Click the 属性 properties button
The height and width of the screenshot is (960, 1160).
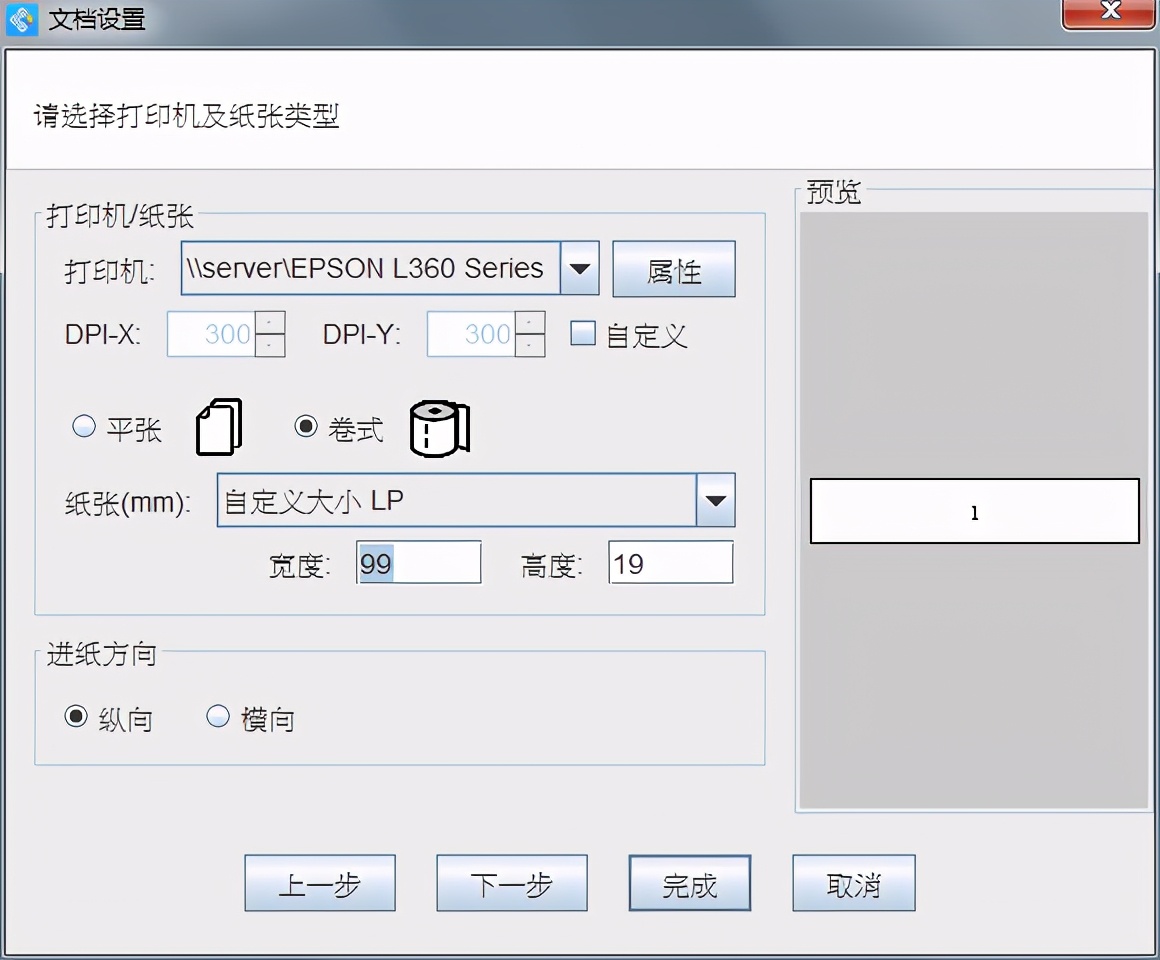tap(674, 268)
